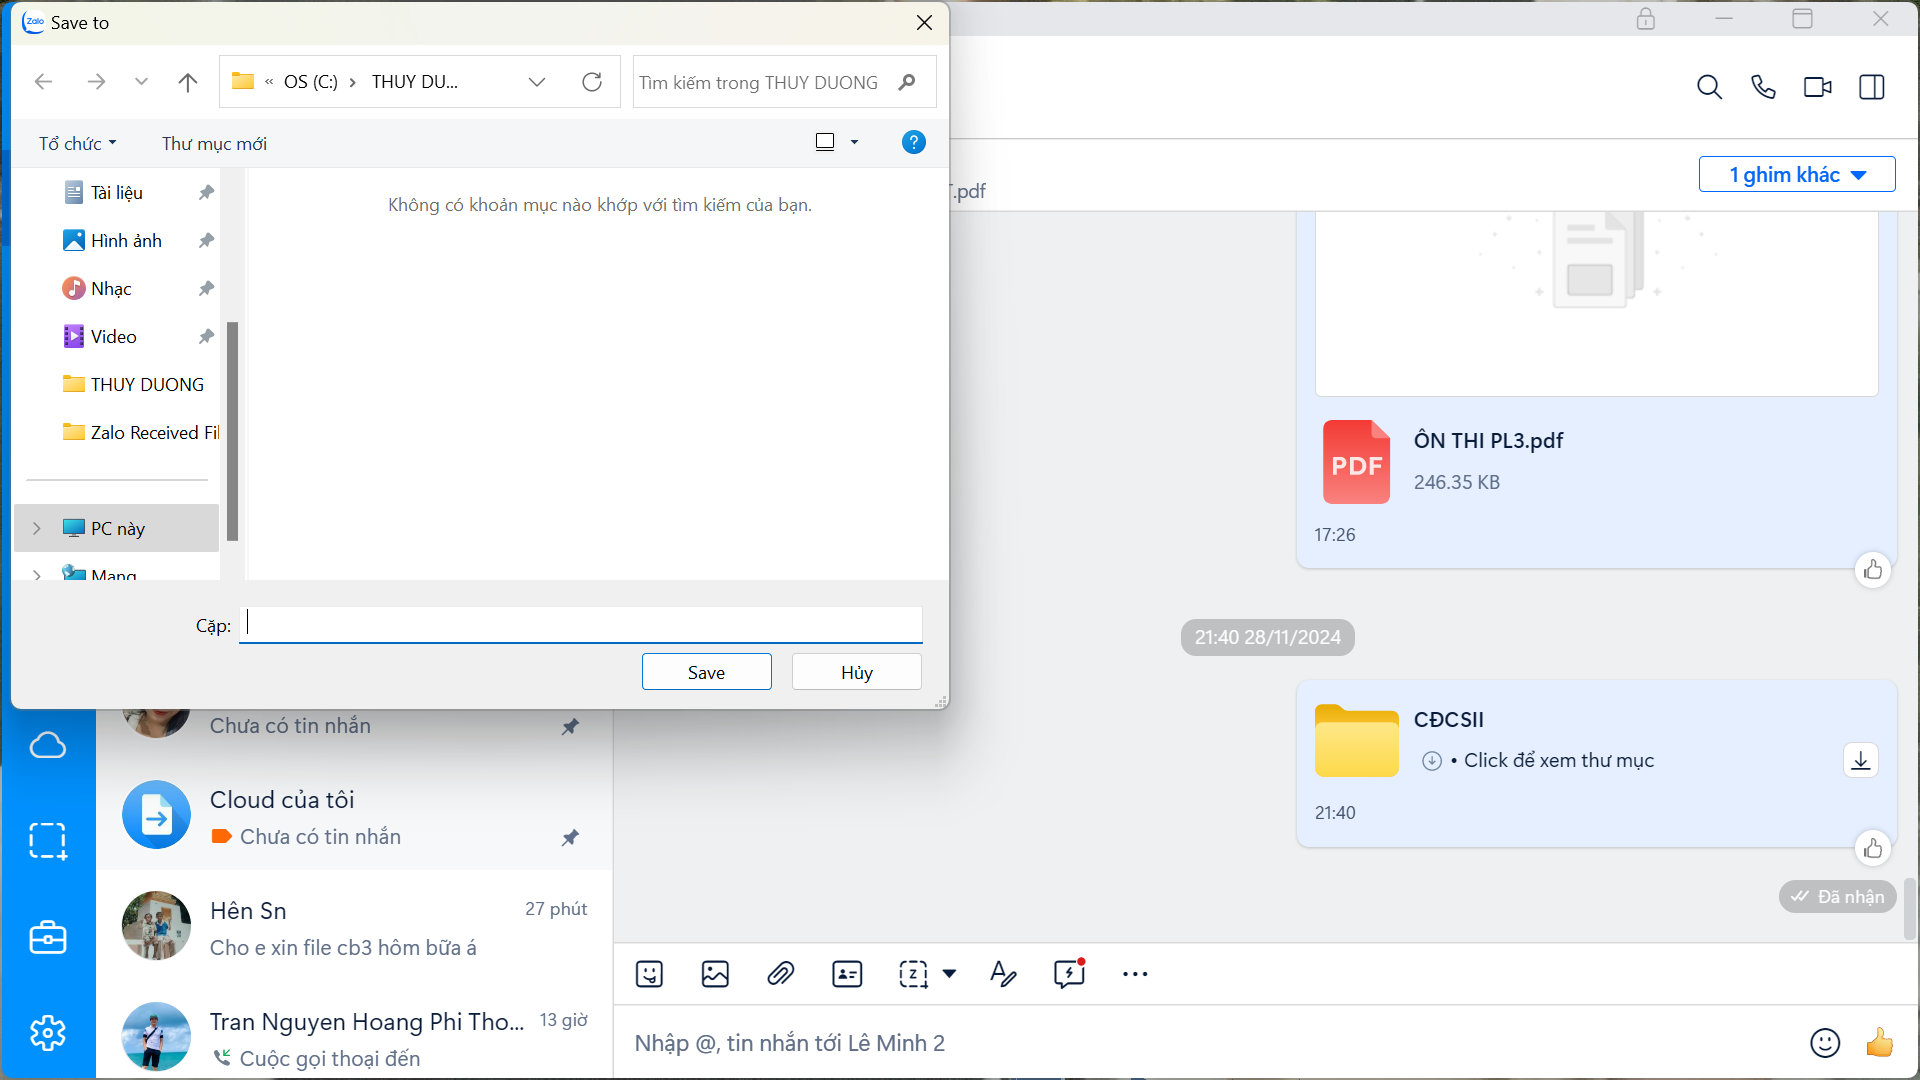Open the send contact card icon
This screenshot has width=1920, height=1080.
pos(847,973)
